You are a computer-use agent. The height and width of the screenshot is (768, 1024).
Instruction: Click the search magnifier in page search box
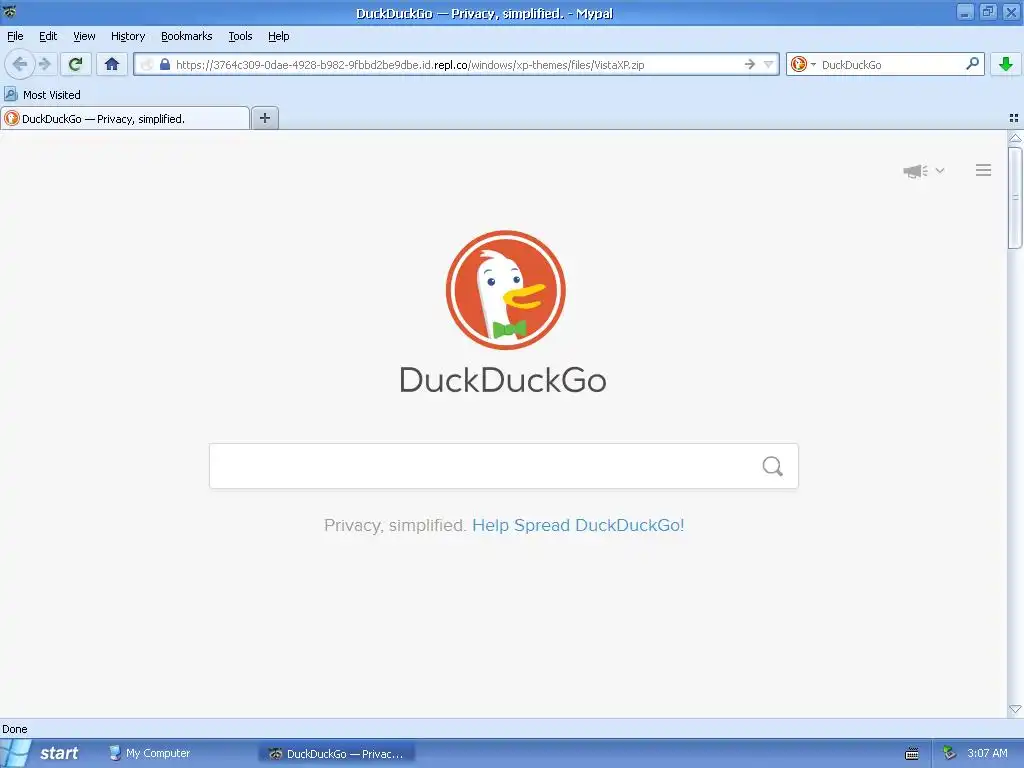[x=773, y=466]
